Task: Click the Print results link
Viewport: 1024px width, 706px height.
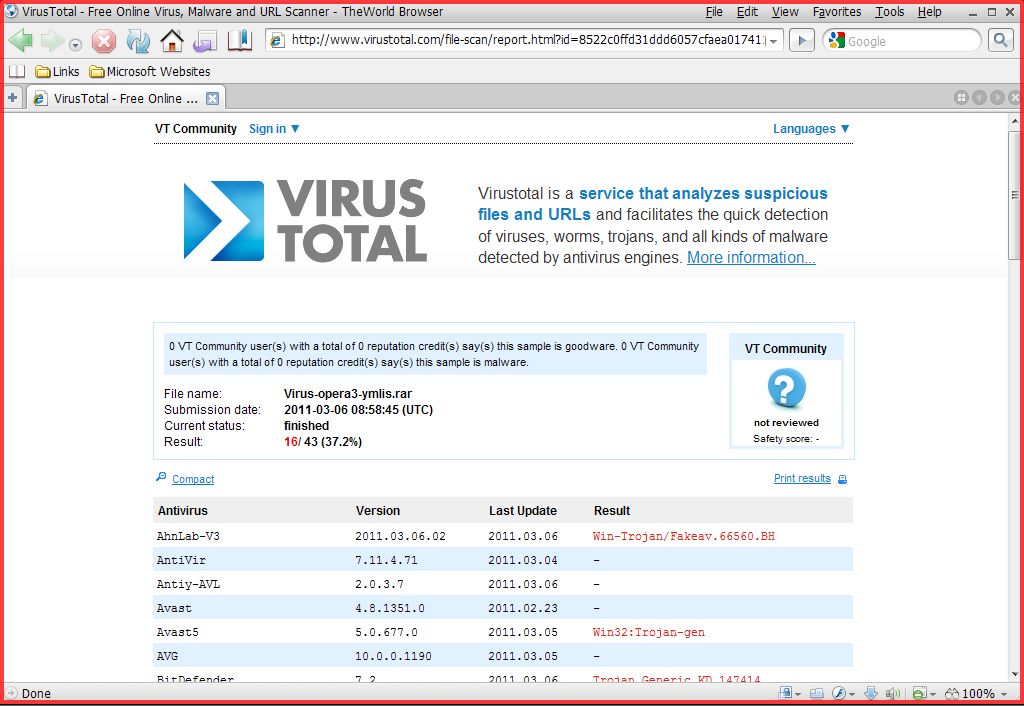Action: coord(802,479)
